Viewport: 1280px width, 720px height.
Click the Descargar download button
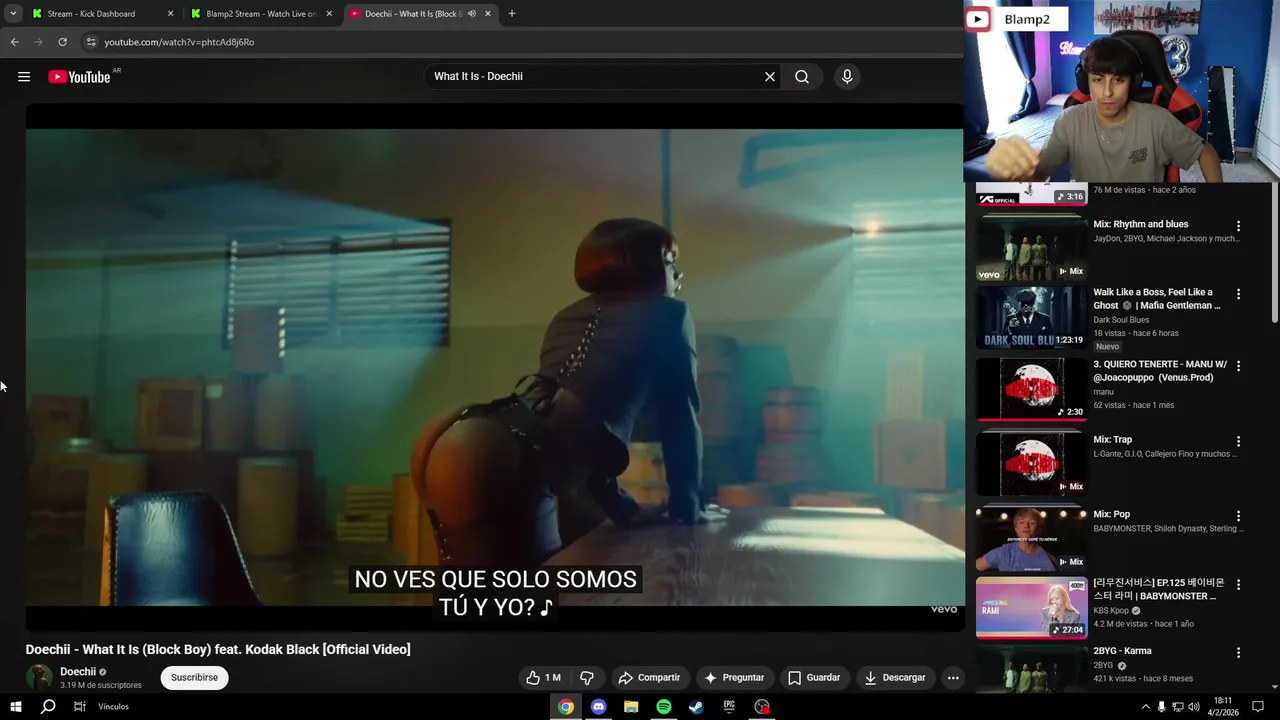(895, 678)
